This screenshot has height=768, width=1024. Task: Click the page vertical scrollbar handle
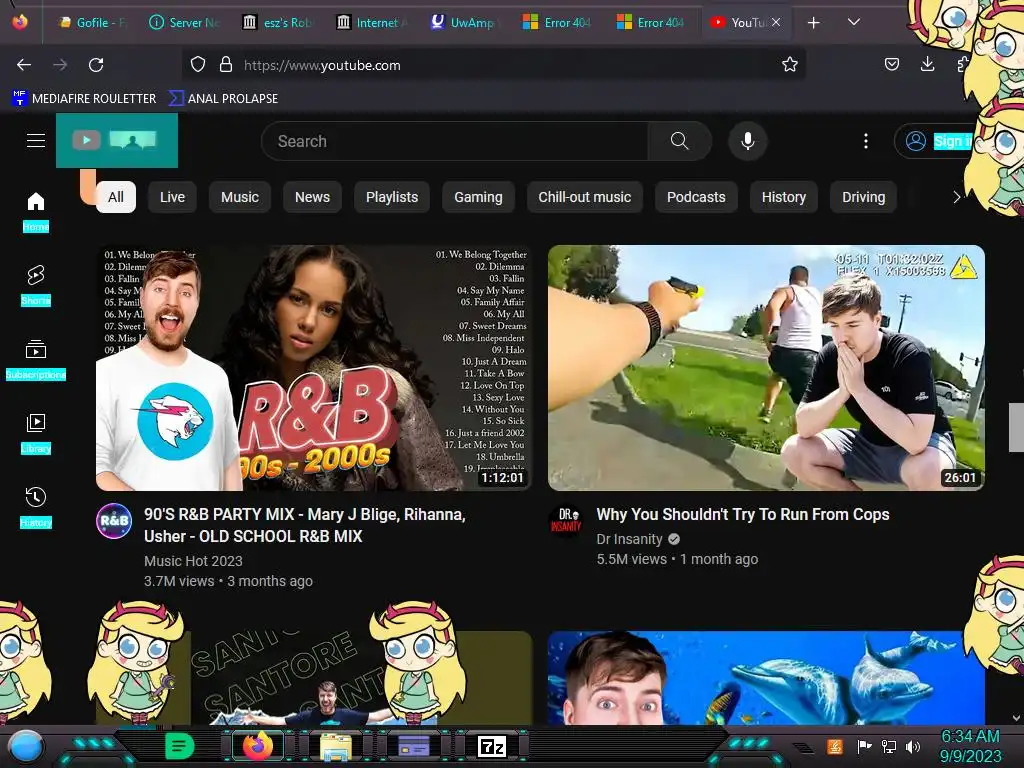coord(1016,428)
